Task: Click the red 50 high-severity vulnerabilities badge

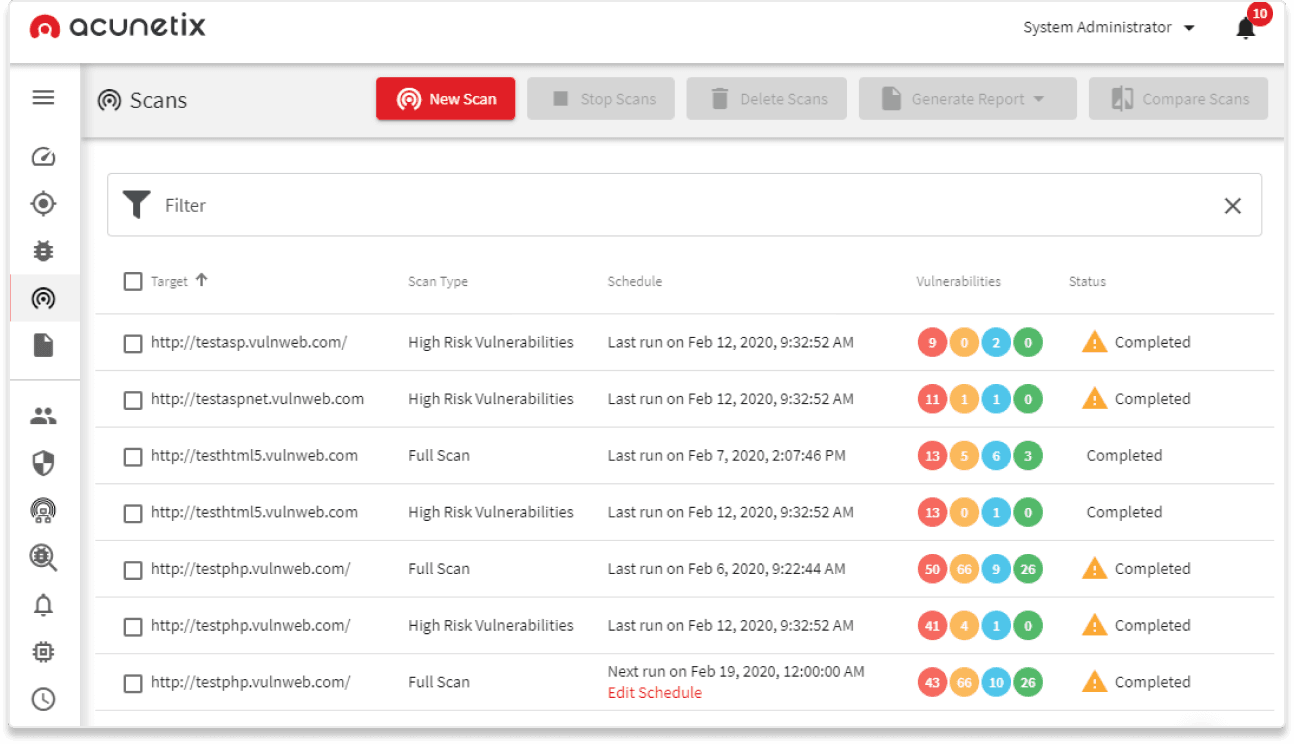Action: coord(932,569)
